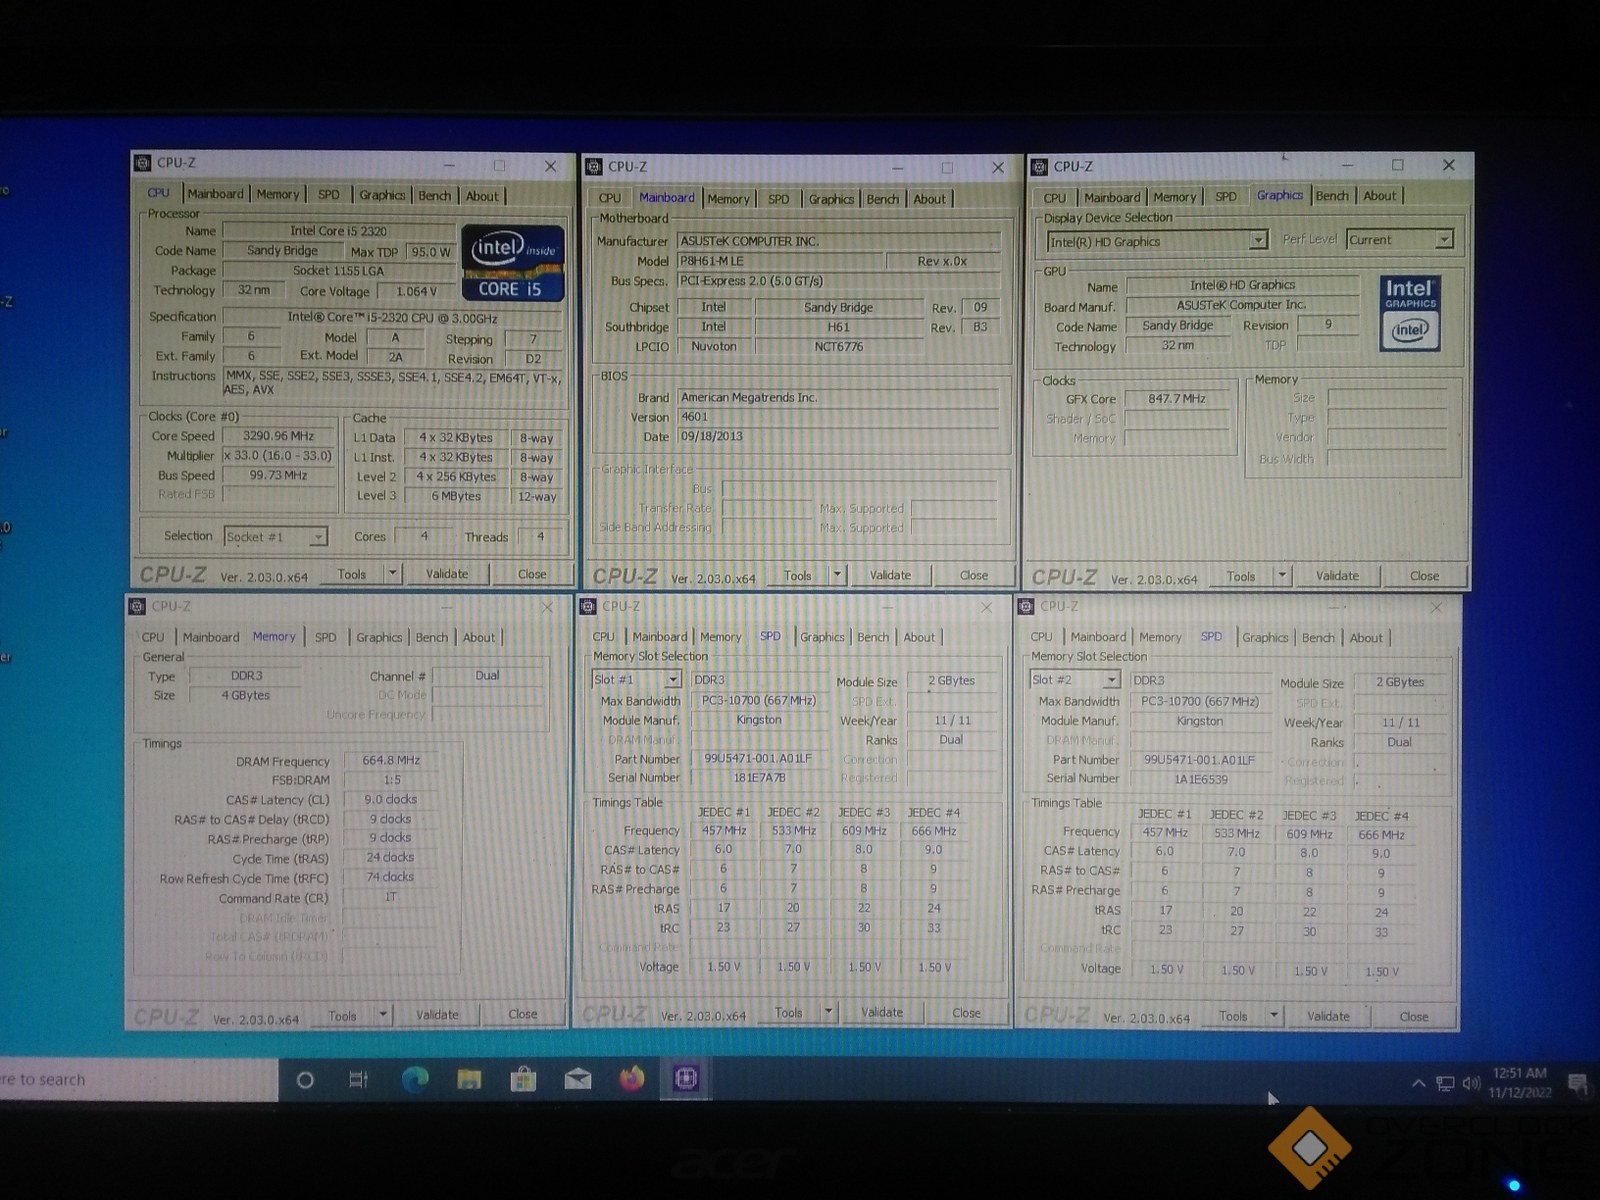Open the taskbar clock and date
The width and height of the screenshot is (1600, 1200).
point(1520,1083)
